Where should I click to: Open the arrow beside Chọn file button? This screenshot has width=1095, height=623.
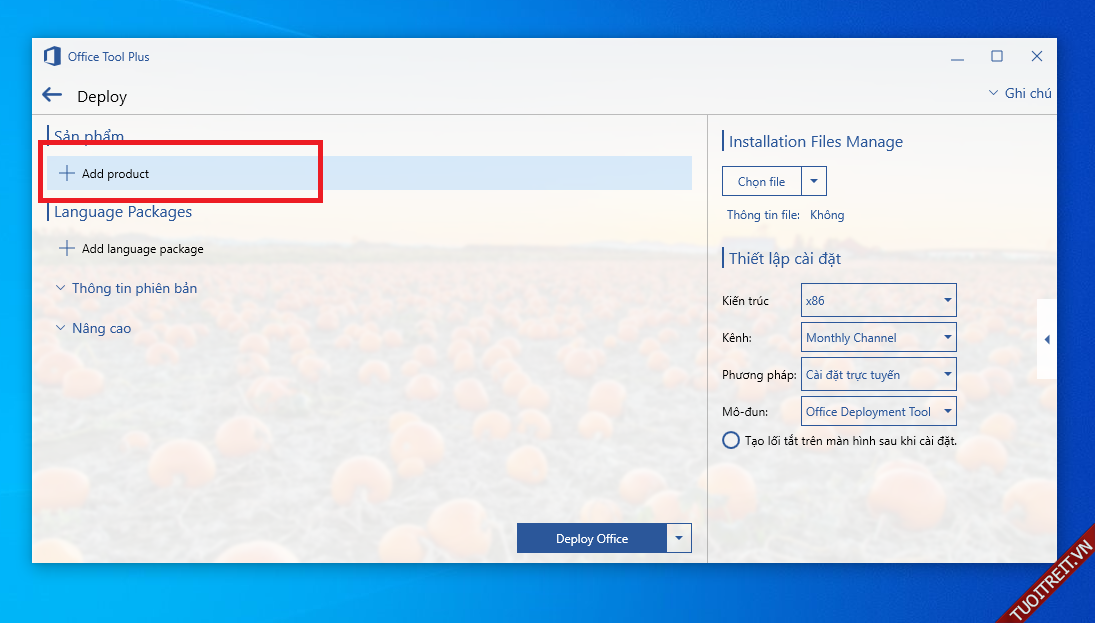pos(814,181)
